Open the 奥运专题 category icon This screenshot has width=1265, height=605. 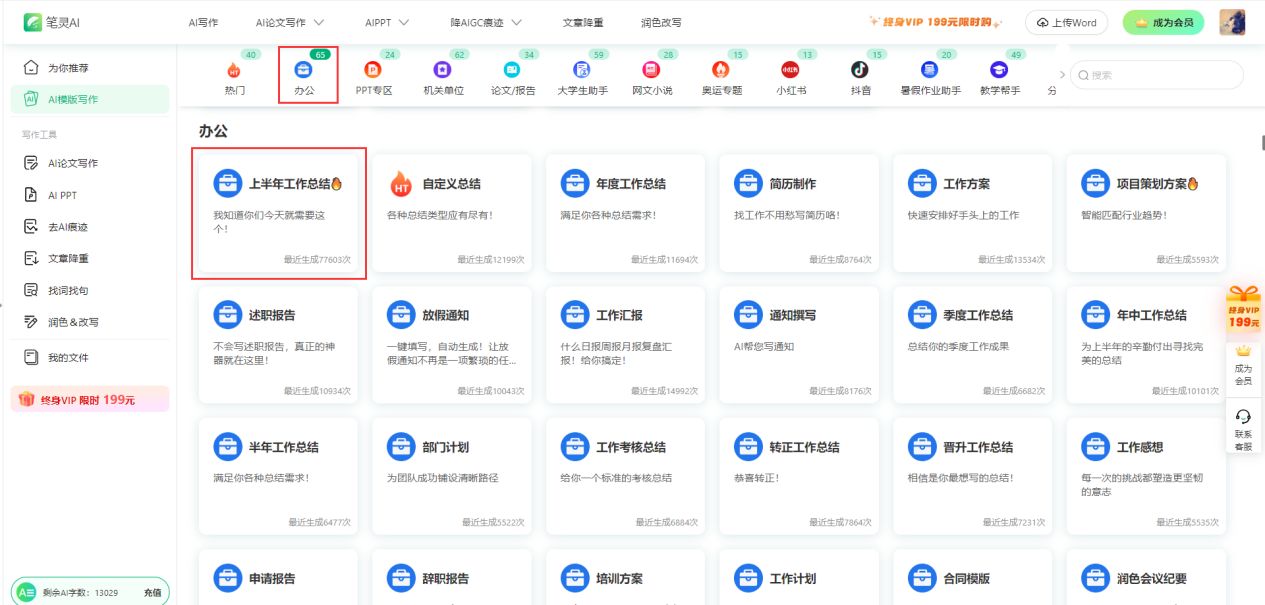click(x=721, y=70)
